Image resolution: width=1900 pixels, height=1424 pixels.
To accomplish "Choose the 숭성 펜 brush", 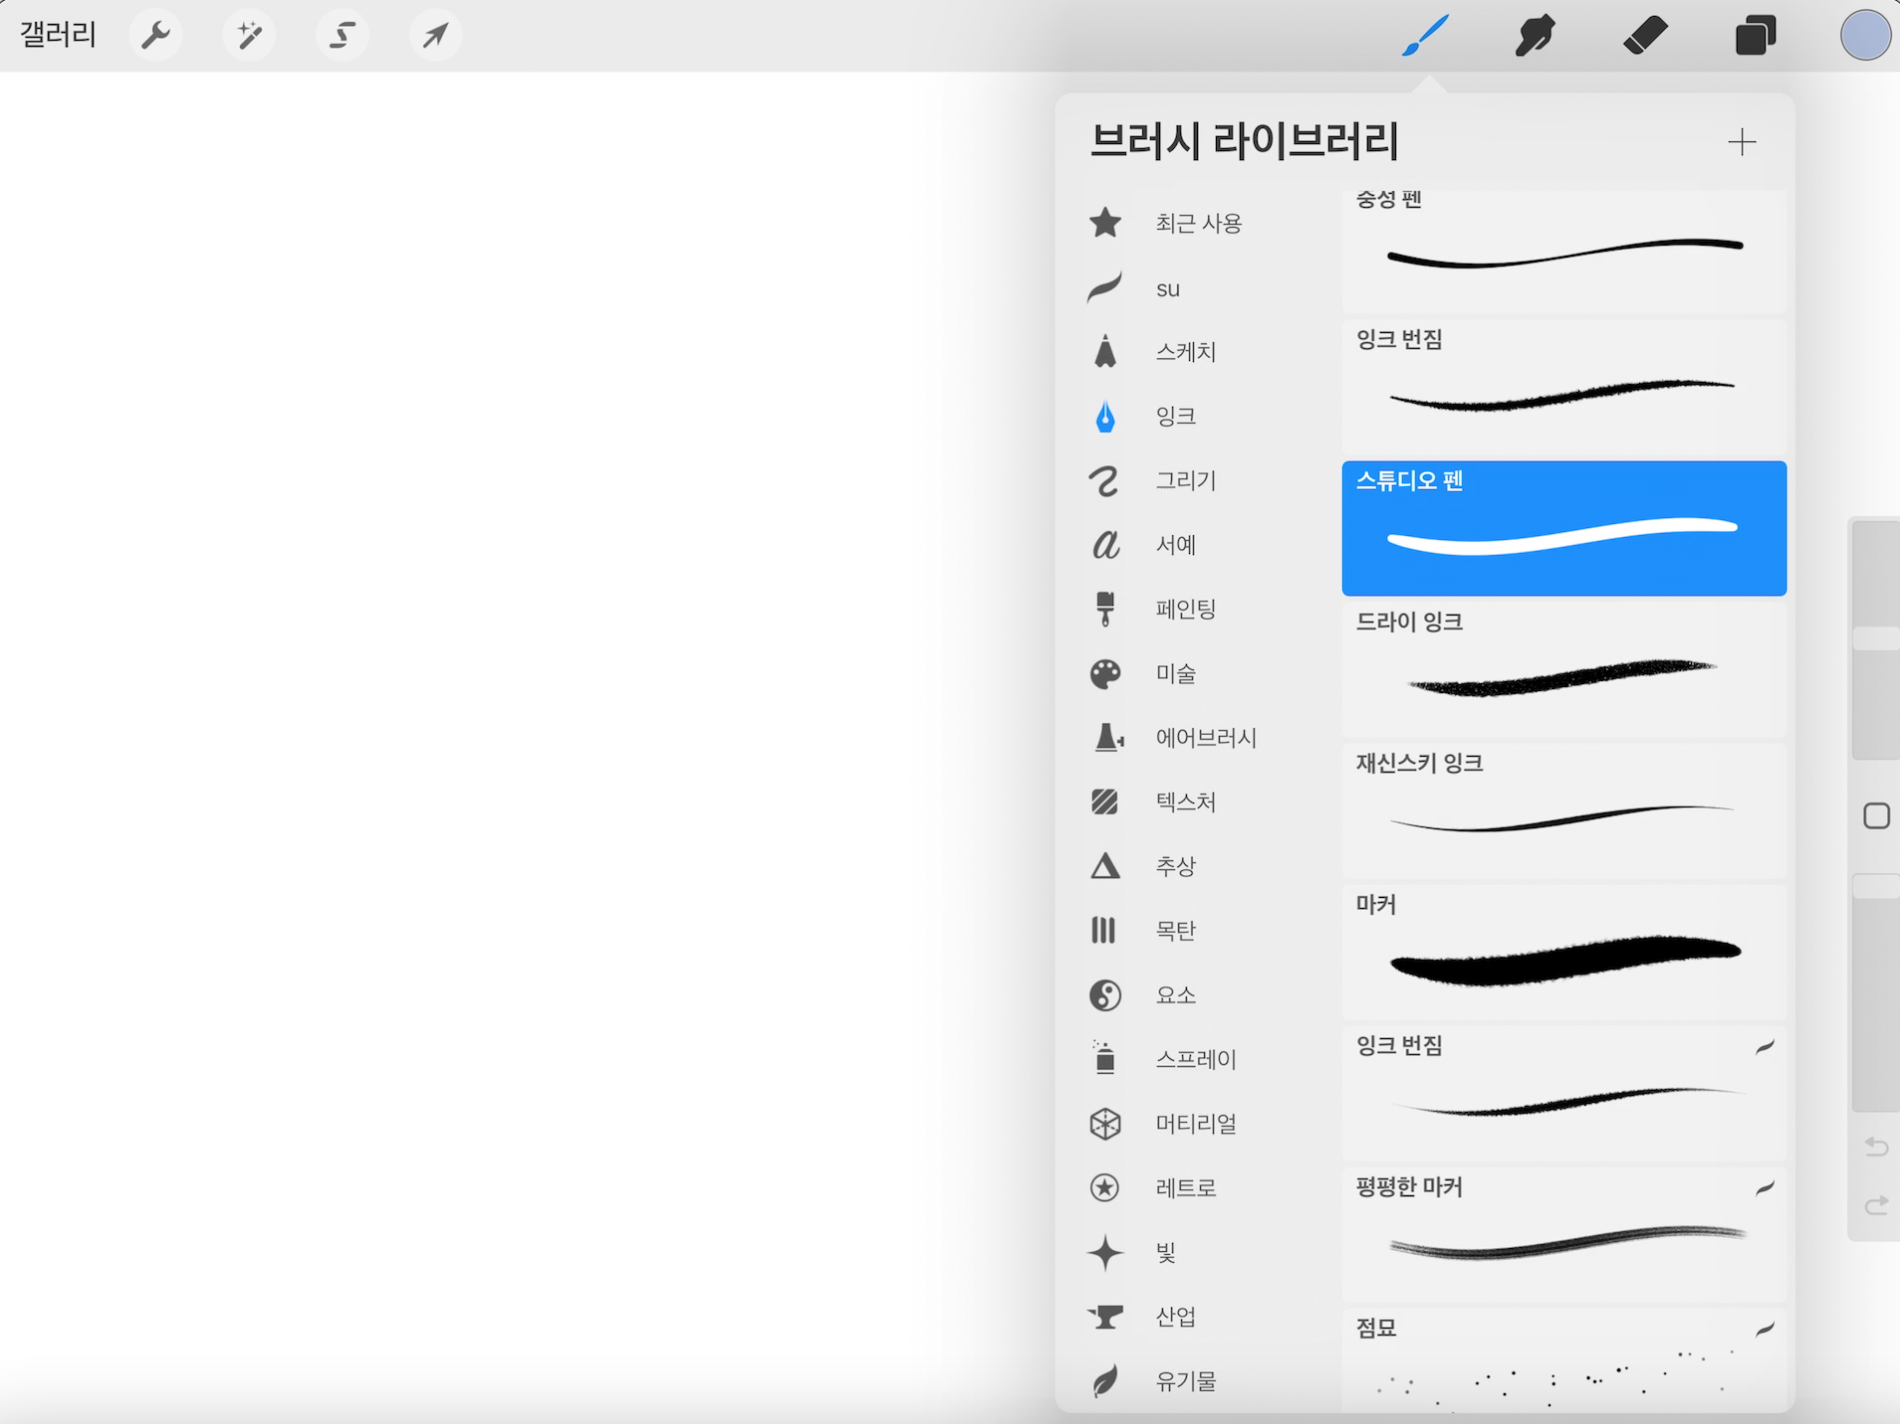I will [1564, 250].
